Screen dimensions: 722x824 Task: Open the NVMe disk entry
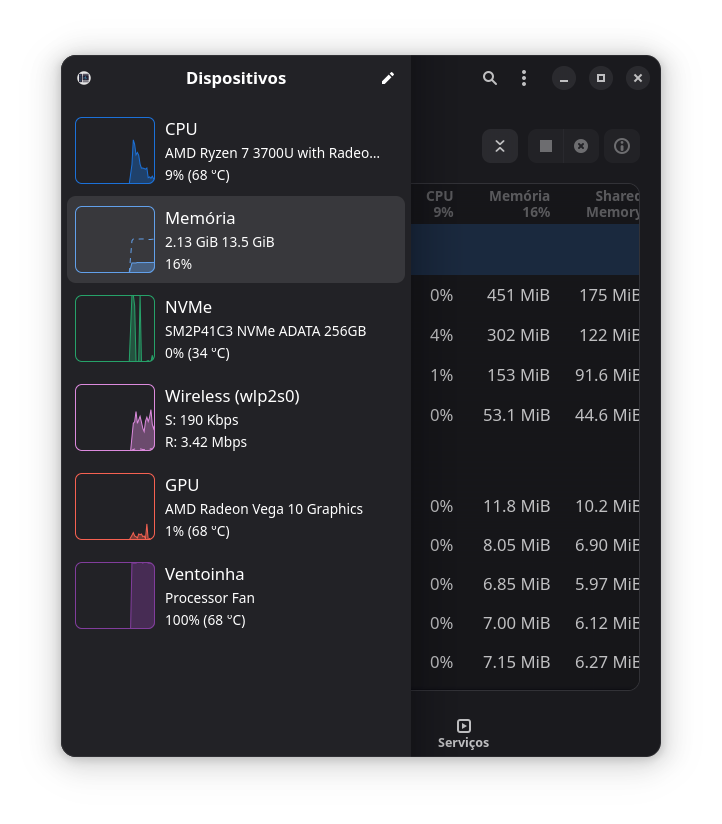point(236,329)
